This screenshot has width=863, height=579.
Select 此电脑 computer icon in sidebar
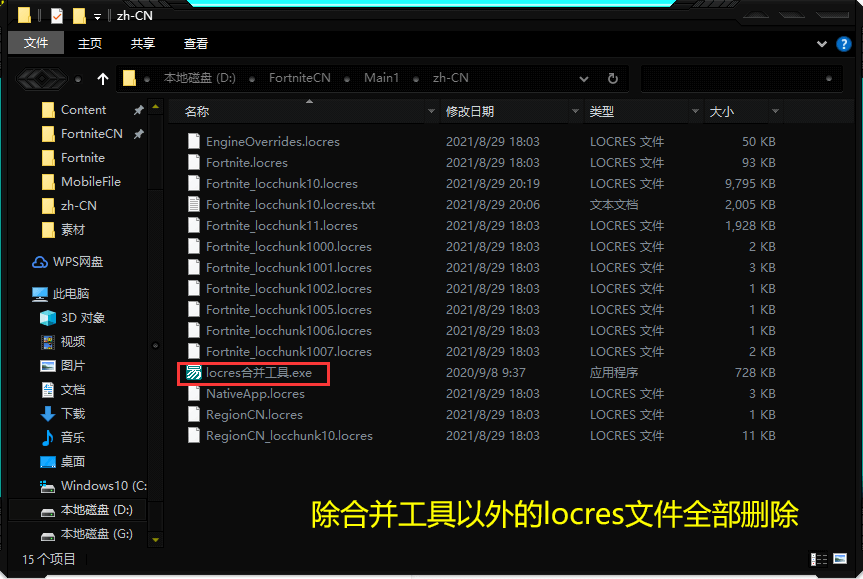pyautogui.click(x=40, y=294)
